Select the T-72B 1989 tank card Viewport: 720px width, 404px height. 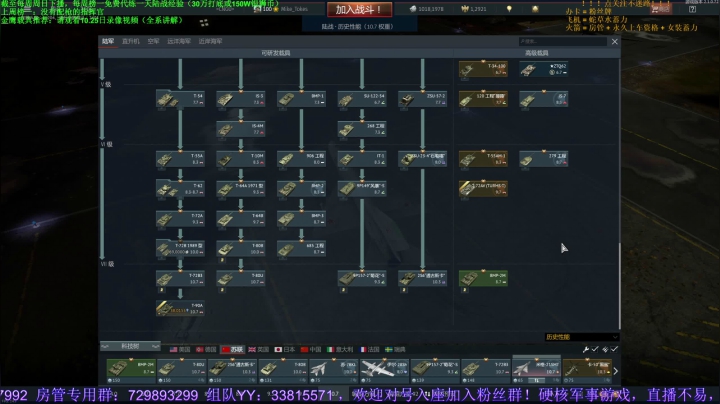(x=180, y=248)
